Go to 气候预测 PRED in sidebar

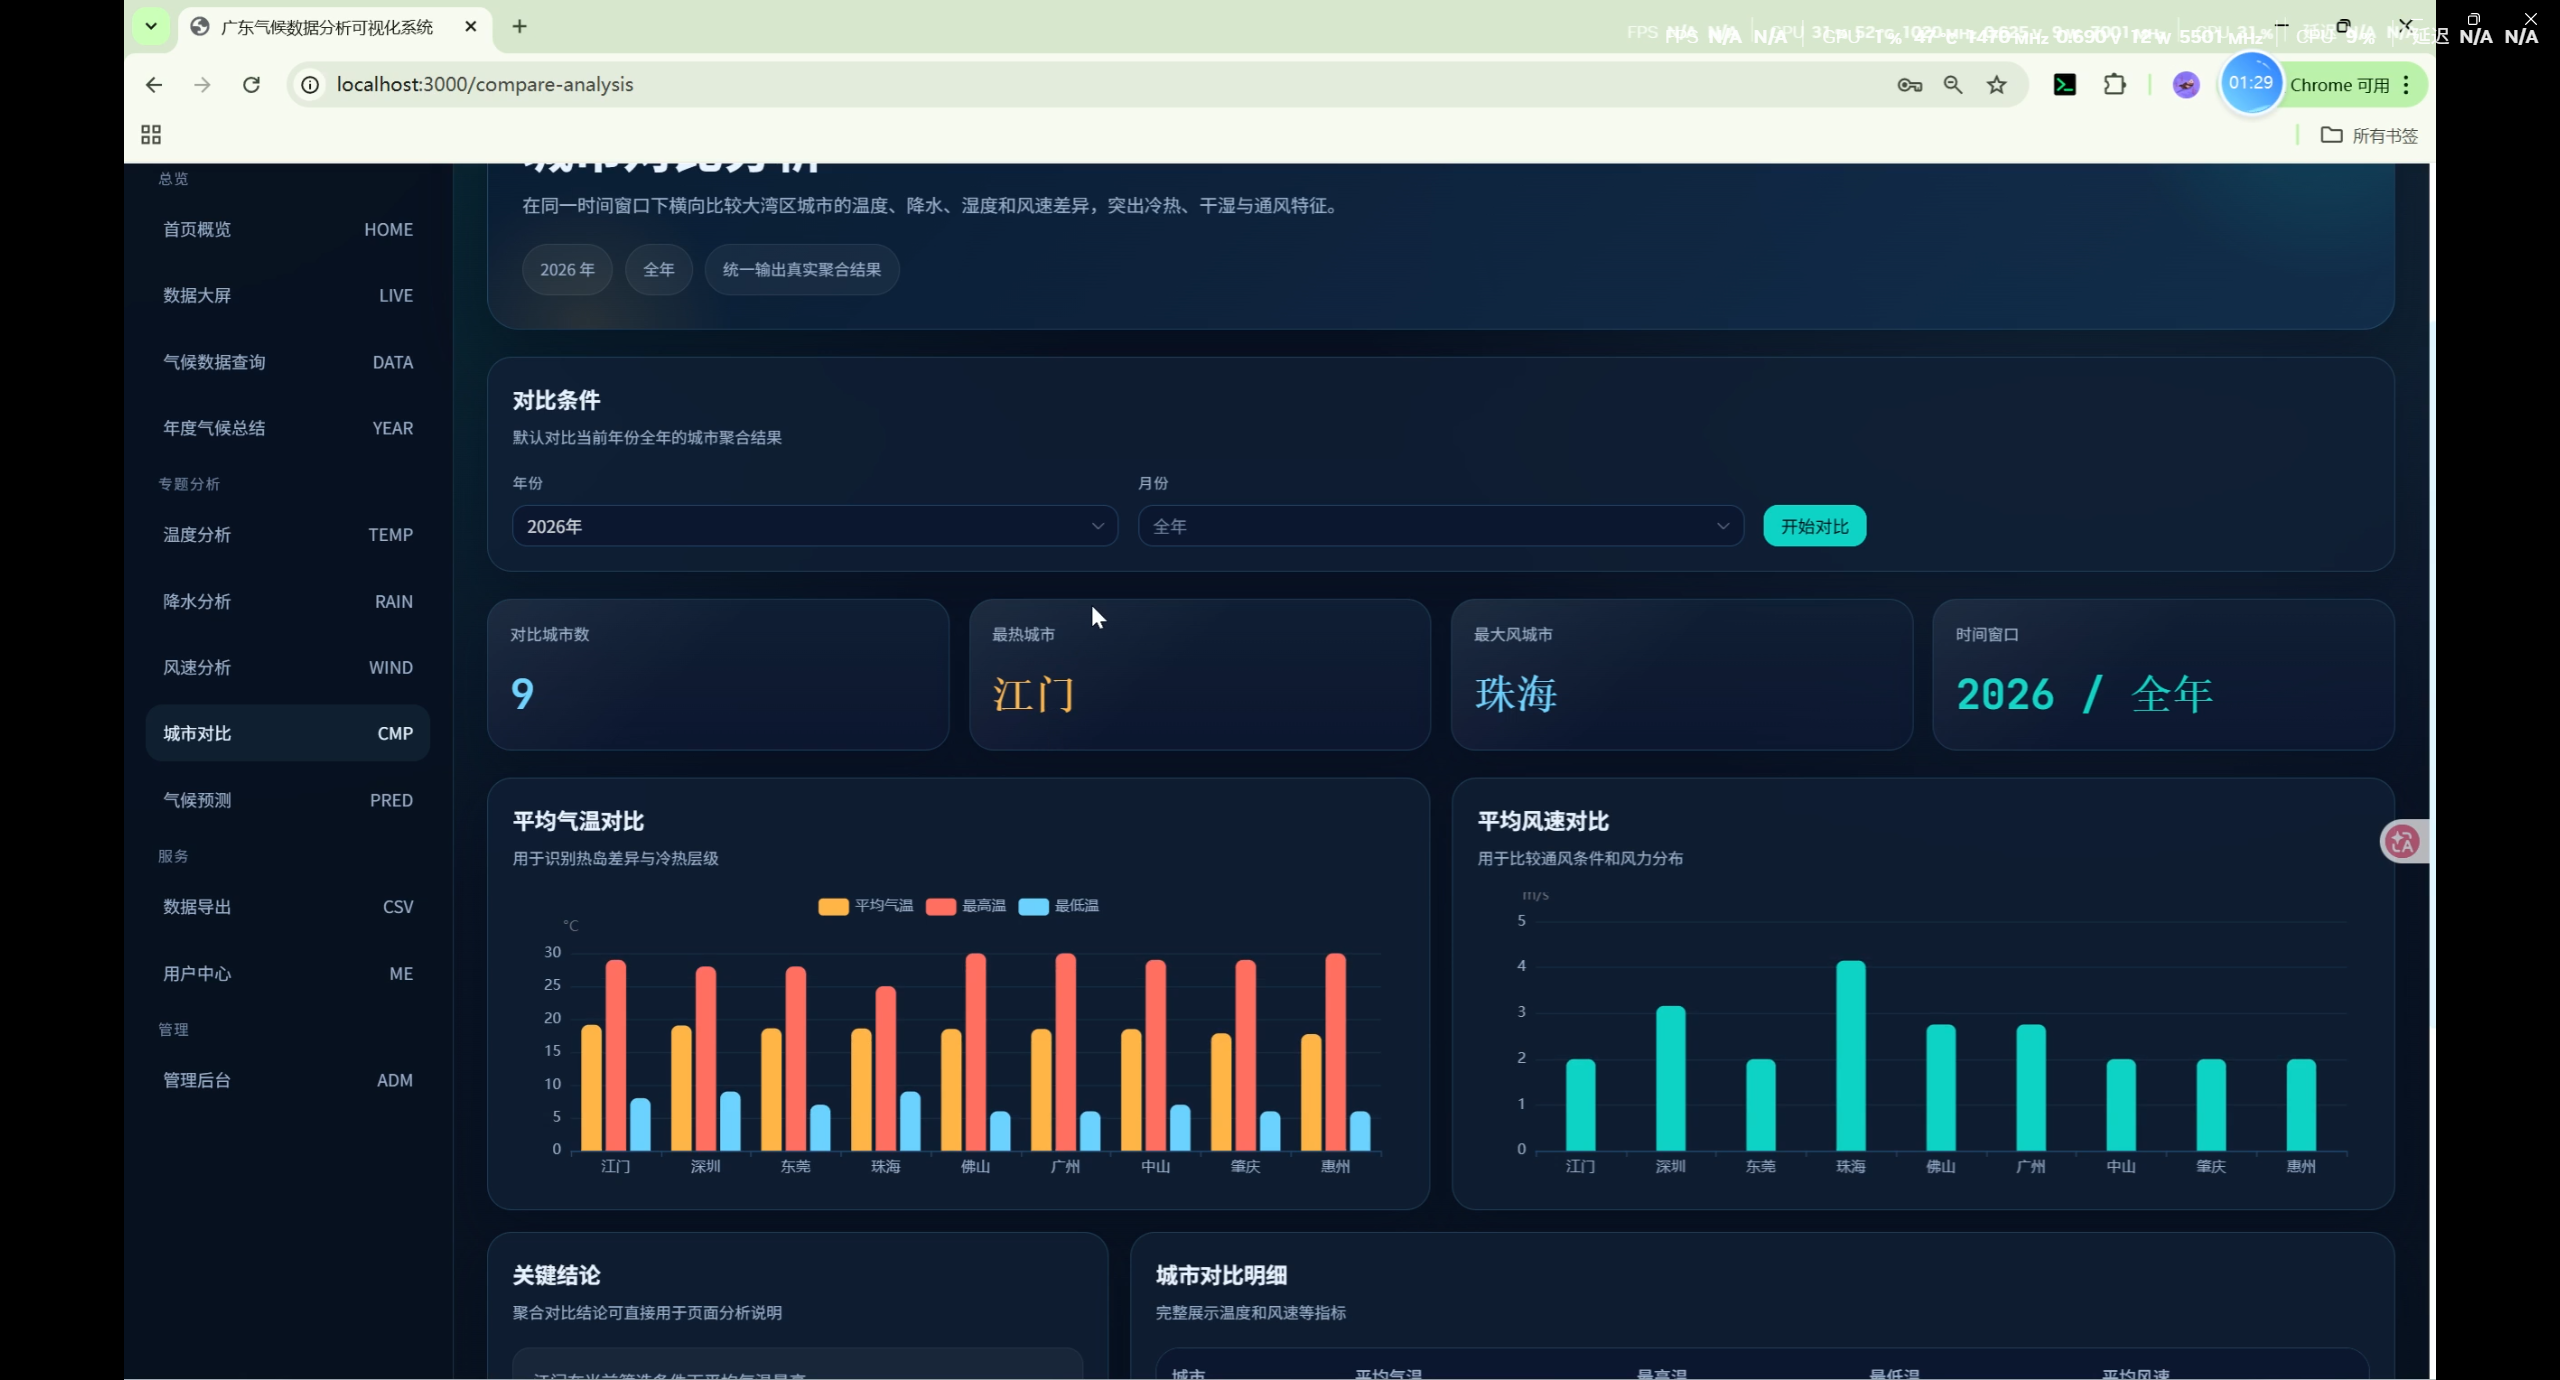[x=287, y=800]
